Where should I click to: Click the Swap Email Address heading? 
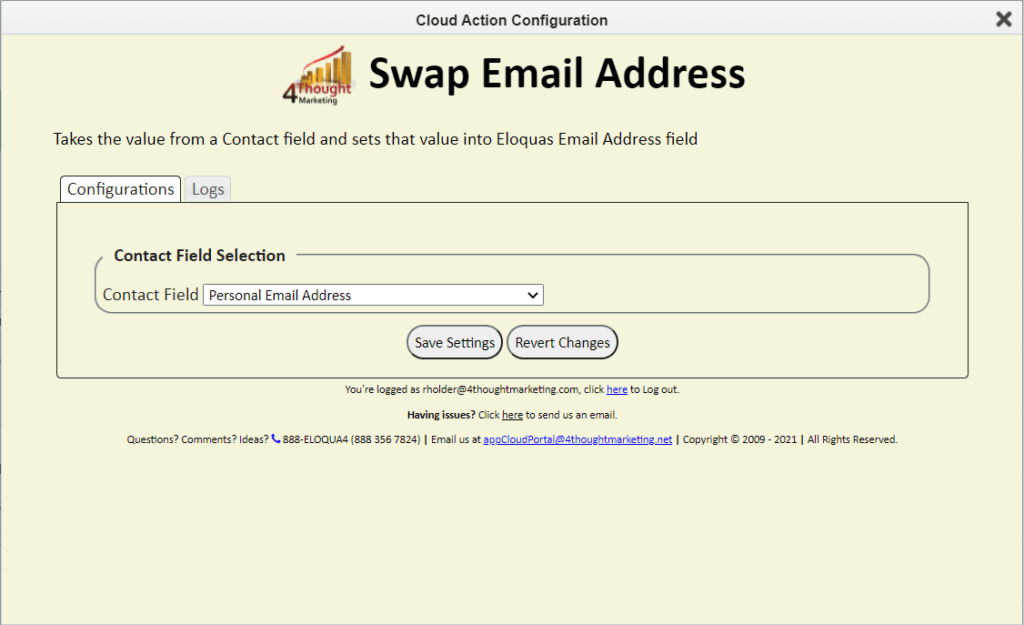click(556, 73)
